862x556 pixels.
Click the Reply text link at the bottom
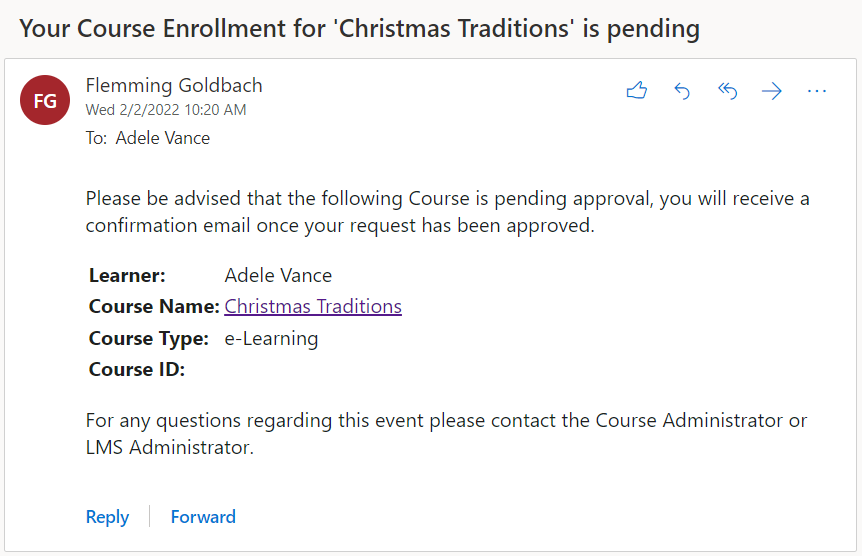[x=107, y=517]
